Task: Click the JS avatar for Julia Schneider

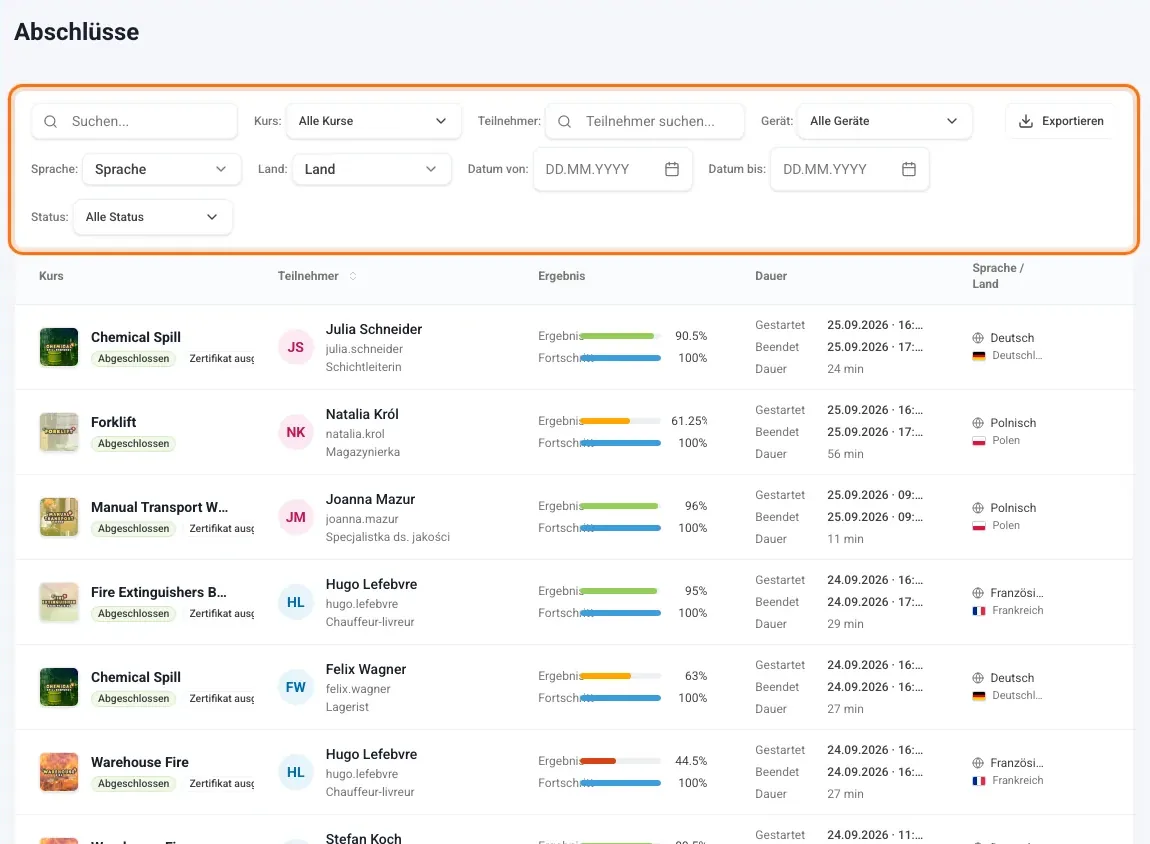Action: click(x=296, y=348)
